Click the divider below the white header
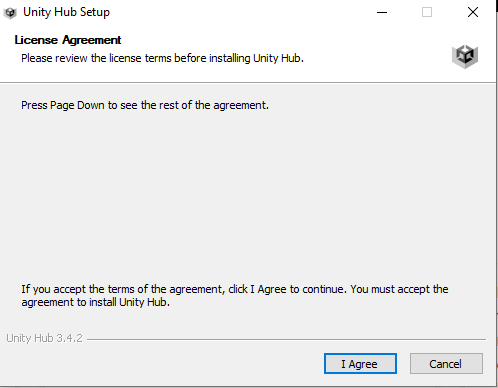 point(248,82)
